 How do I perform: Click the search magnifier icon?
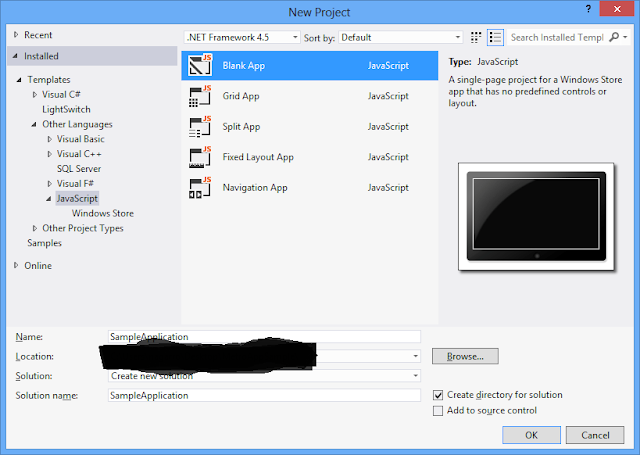tap(613, 37)
